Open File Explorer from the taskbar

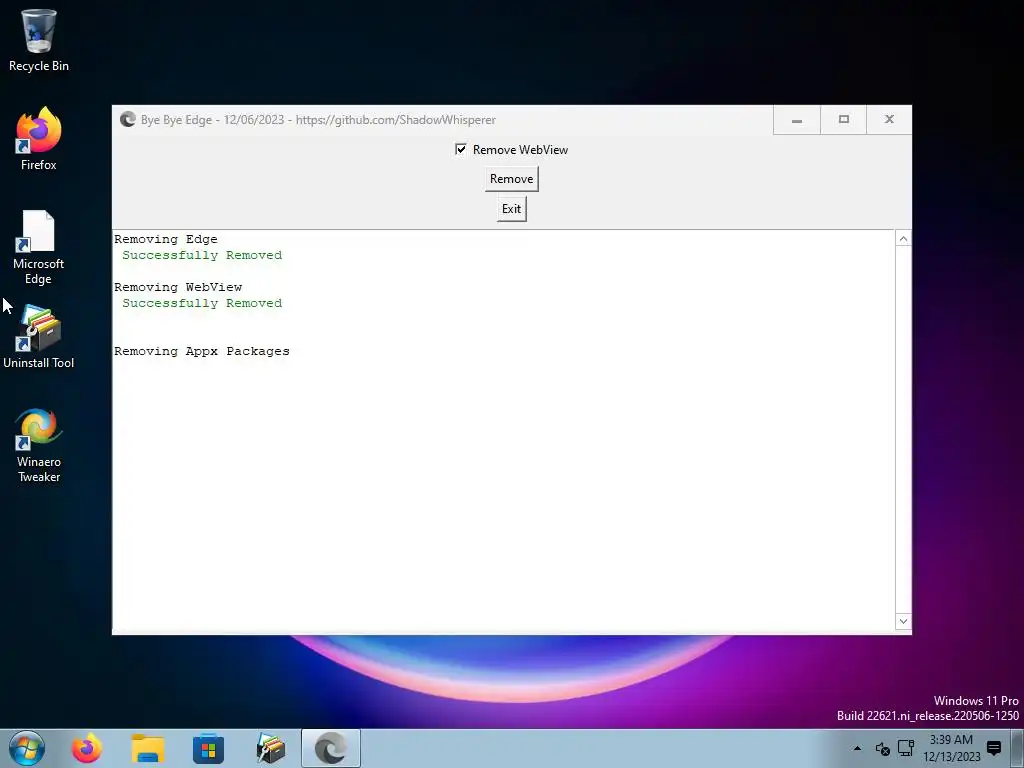148,748
